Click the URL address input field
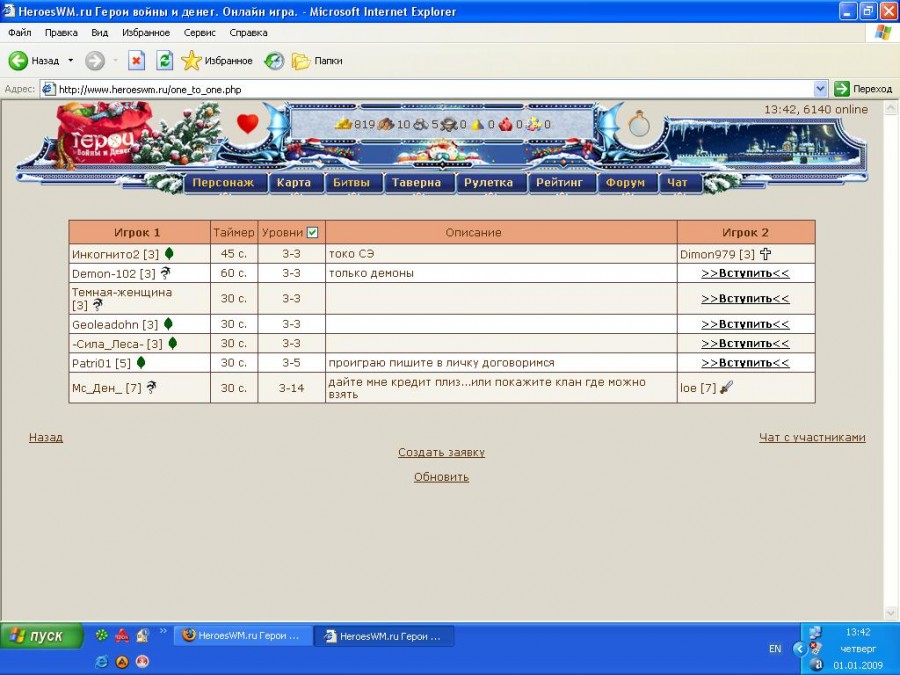Image resolution: width=900 pixels, height=675 pixels. tap(430, 89)
